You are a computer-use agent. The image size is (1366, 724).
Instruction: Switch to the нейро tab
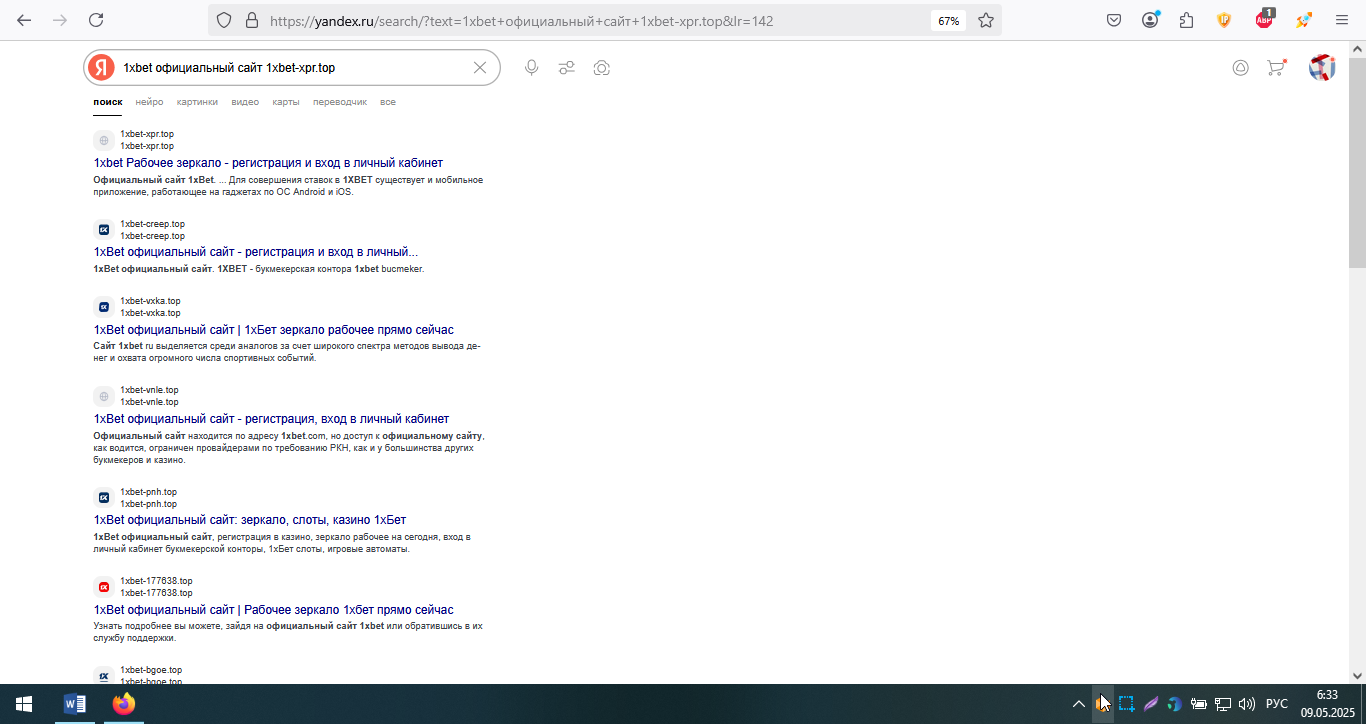tap(150, 102)
